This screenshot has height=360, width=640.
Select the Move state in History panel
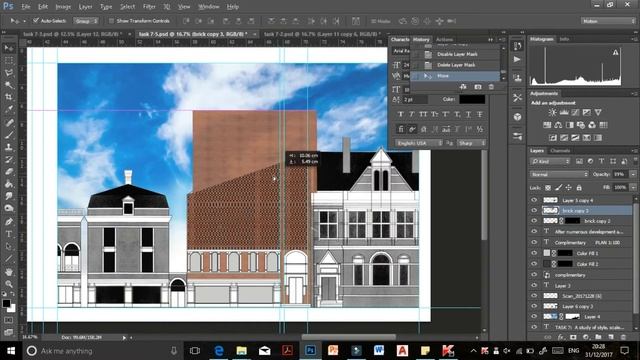pos(455,76)
